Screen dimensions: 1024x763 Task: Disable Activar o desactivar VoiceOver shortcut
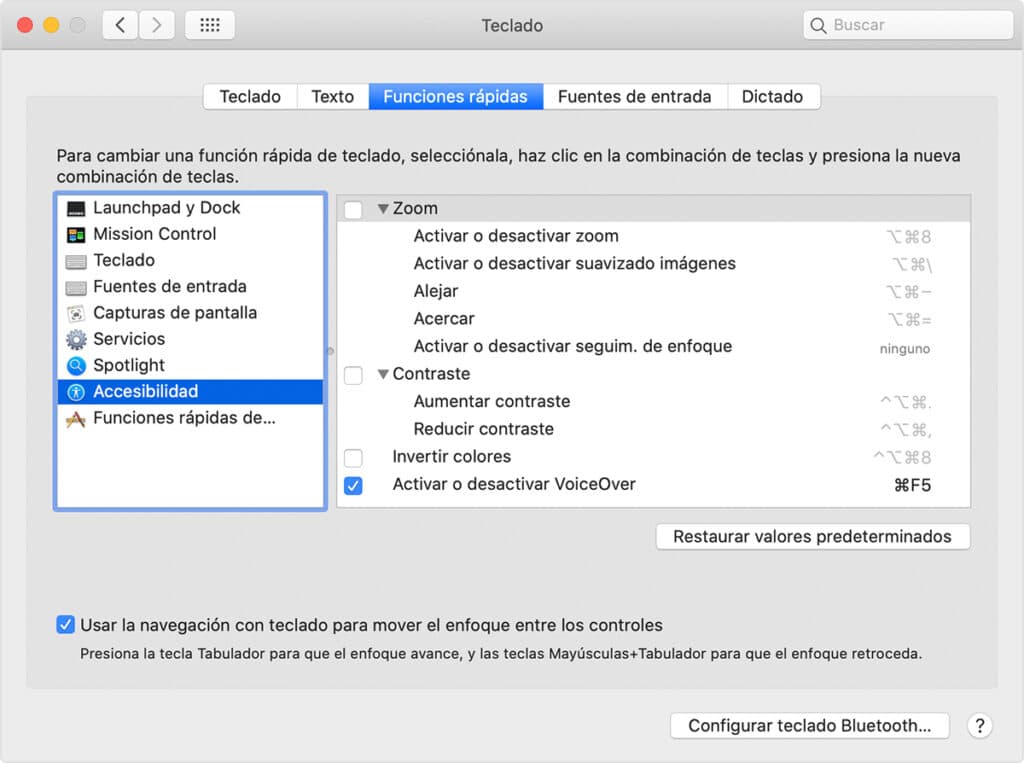[352, 486]
